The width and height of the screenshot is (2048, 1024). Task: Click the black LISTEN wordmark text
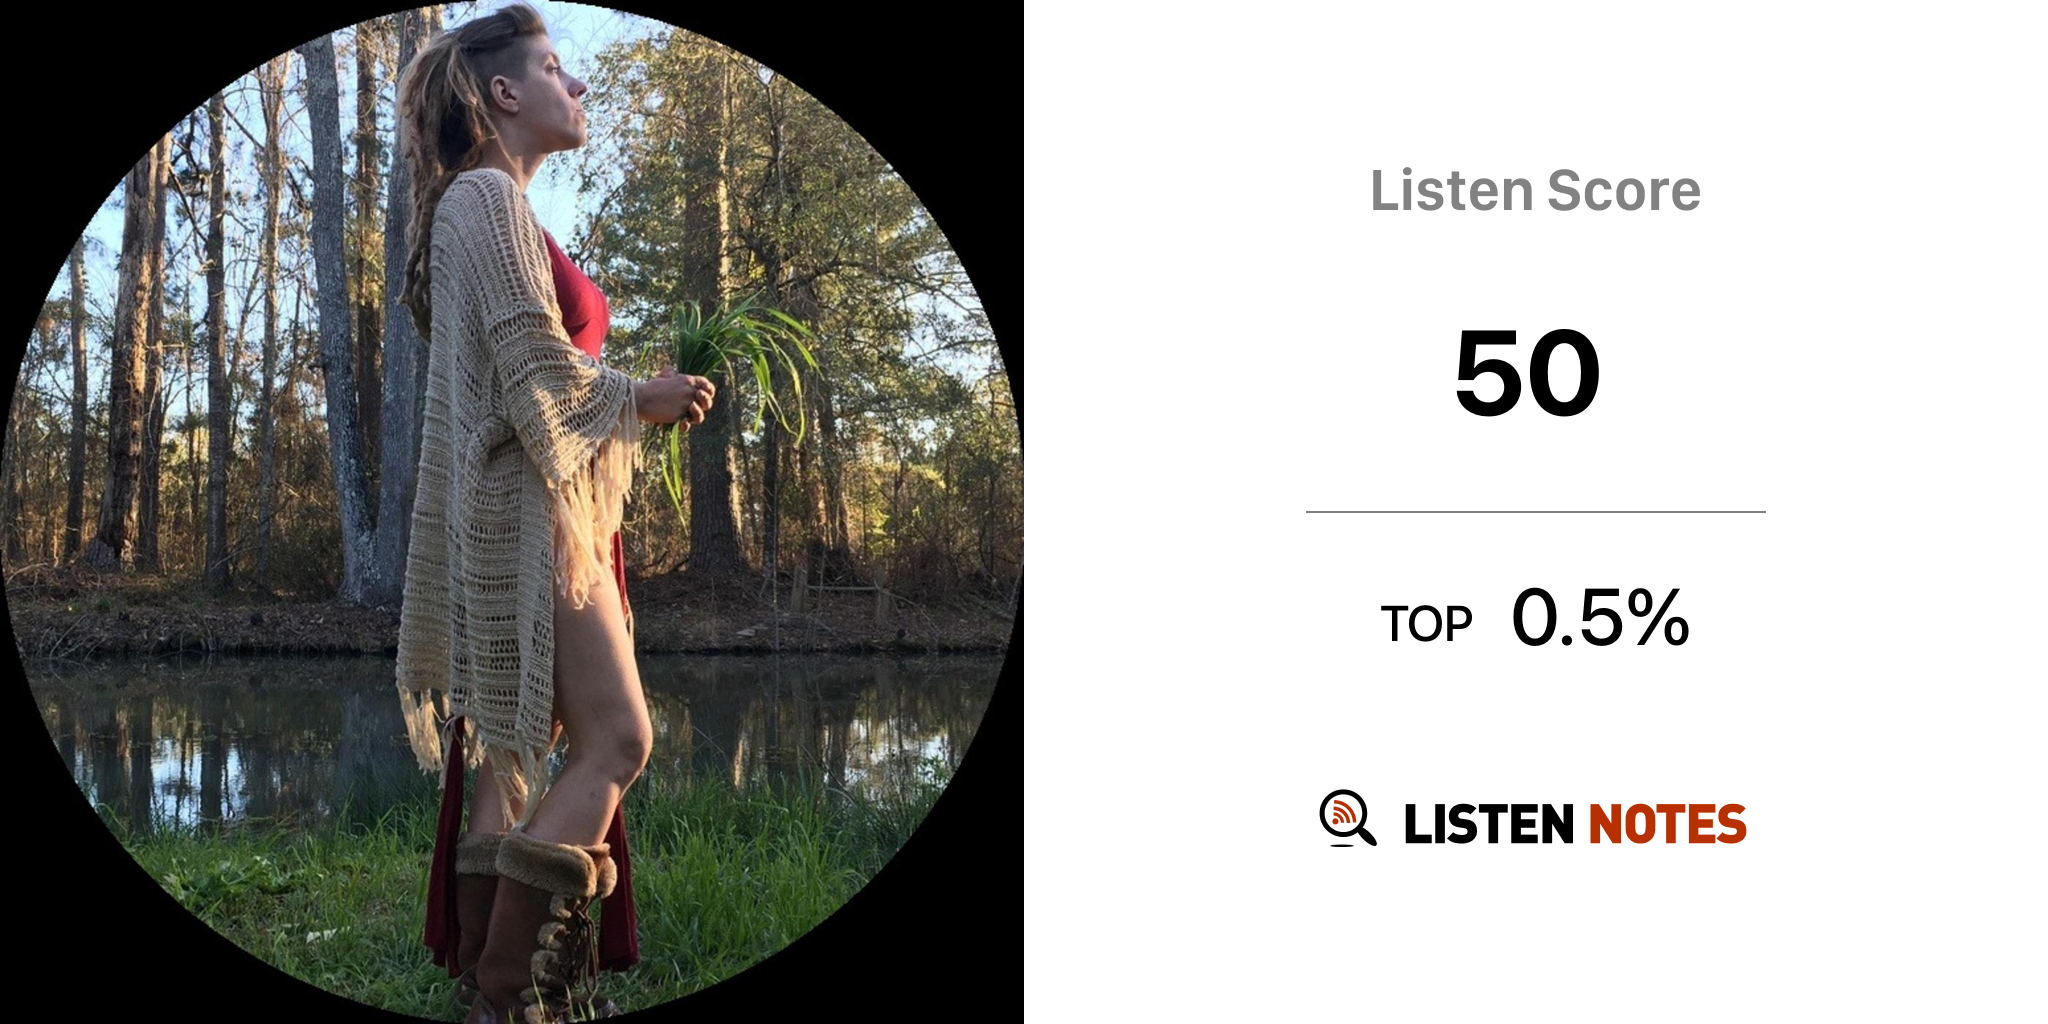tap(1488, 825)
